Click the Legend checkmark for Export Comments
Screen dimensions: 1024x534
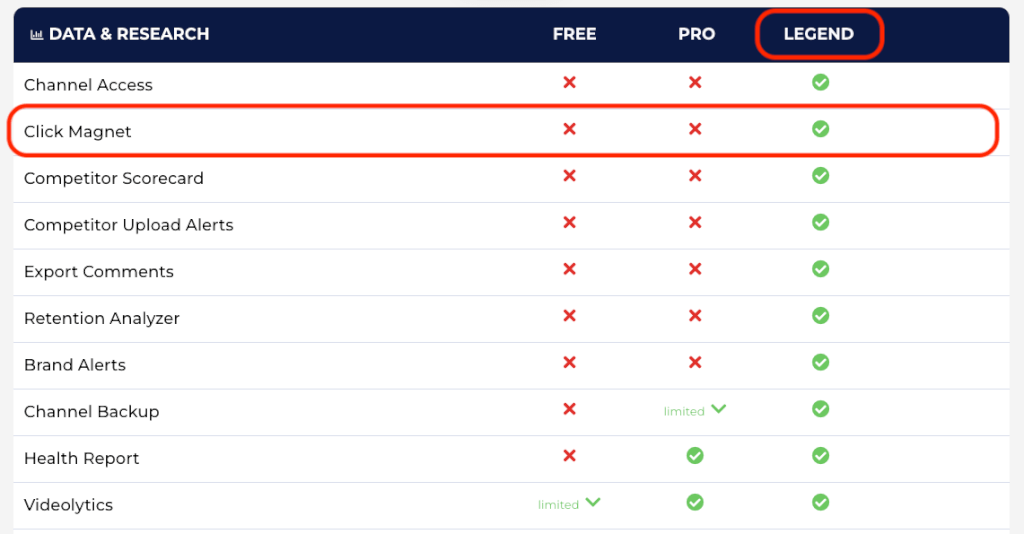pyautogui.click(x=820, y=269)
